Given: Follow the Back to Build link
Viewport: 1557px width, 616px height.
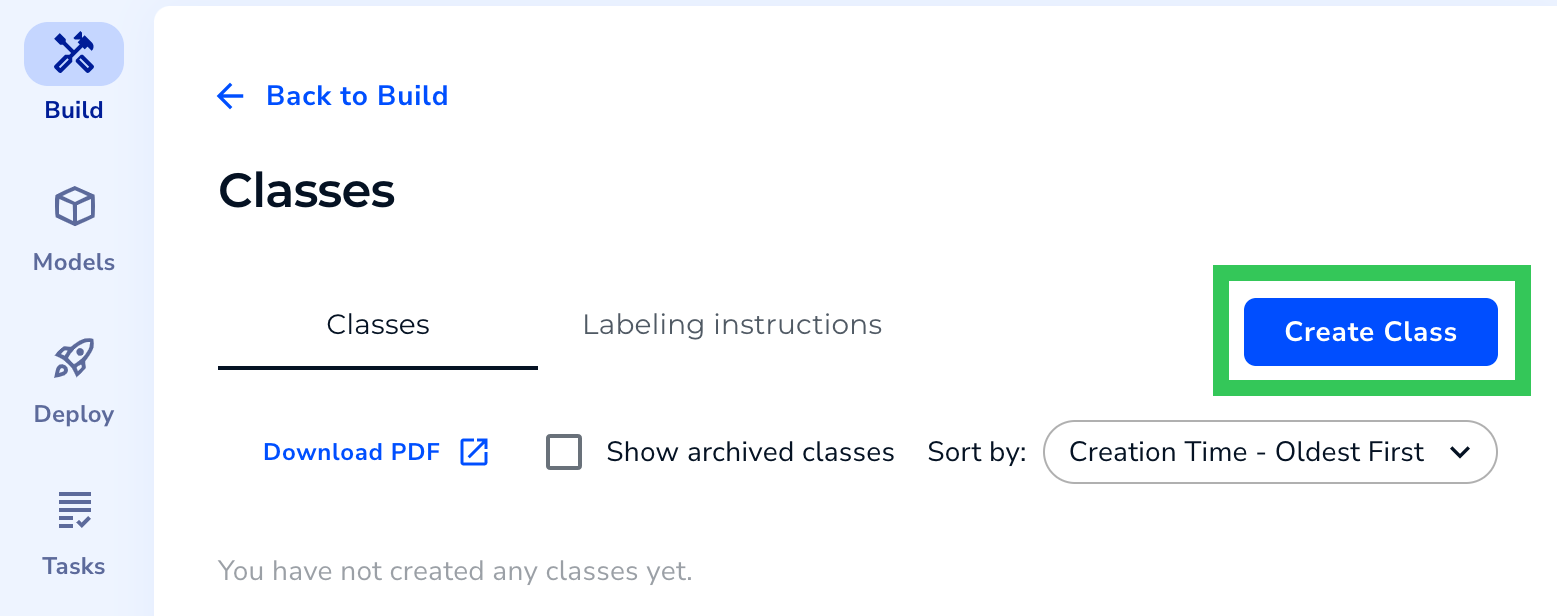Looking at the screenshot, I should (356, 95).
